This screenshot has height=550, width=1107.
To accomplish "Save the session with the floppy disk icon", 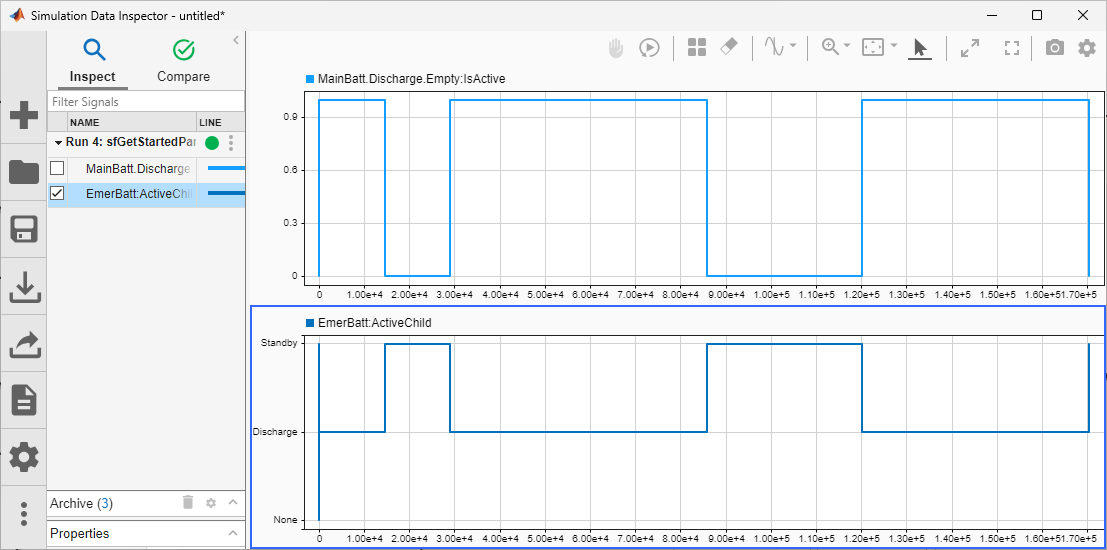I will [23, 229].
